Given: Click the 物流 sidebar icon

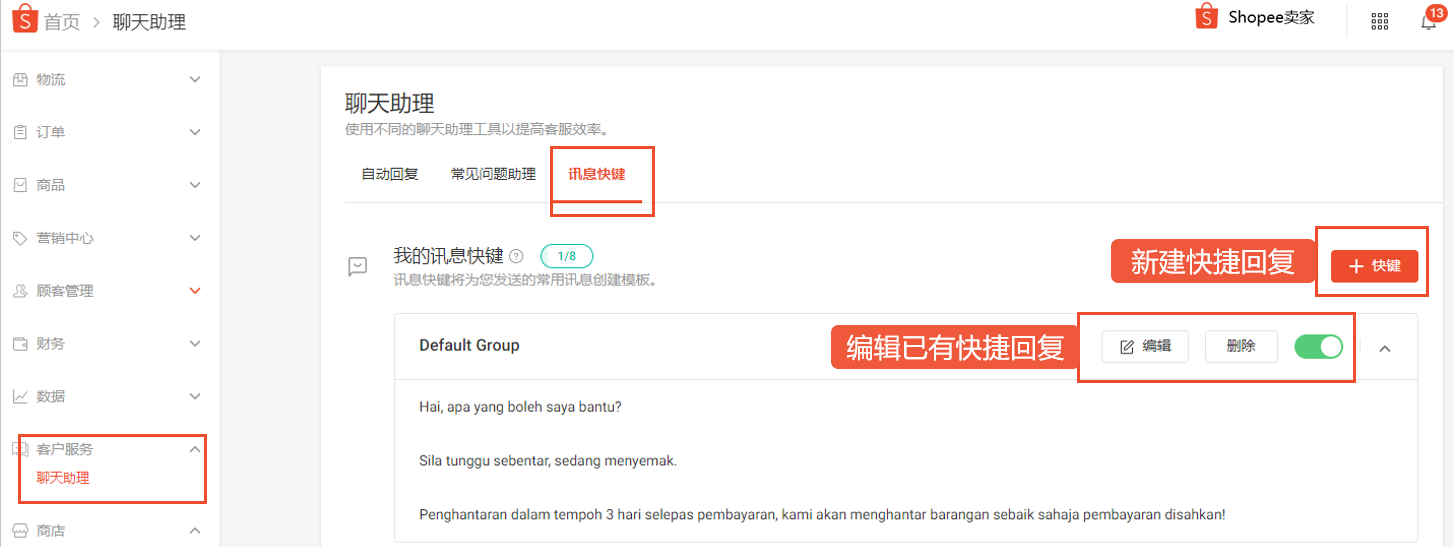Looking at the screenshot, I should click(x=20, y=79).
